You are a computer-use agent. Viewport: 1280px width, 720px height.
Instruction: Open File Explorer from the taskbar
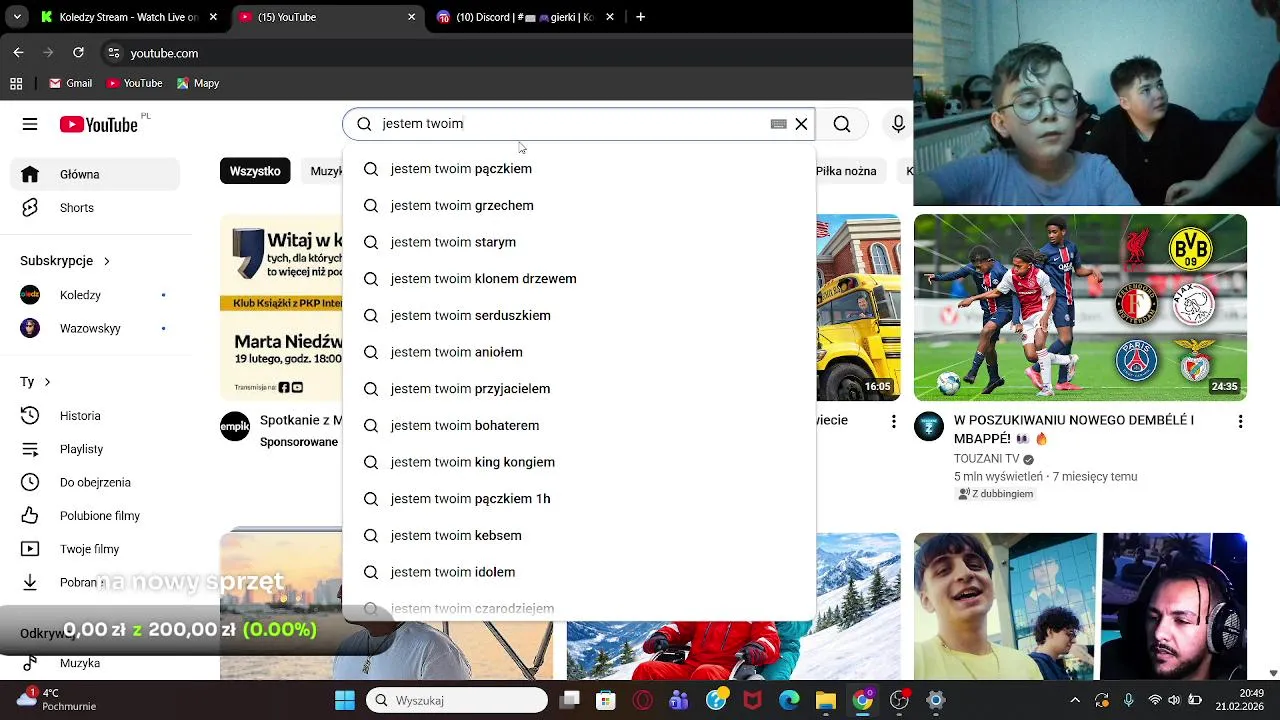coord(826,700)
